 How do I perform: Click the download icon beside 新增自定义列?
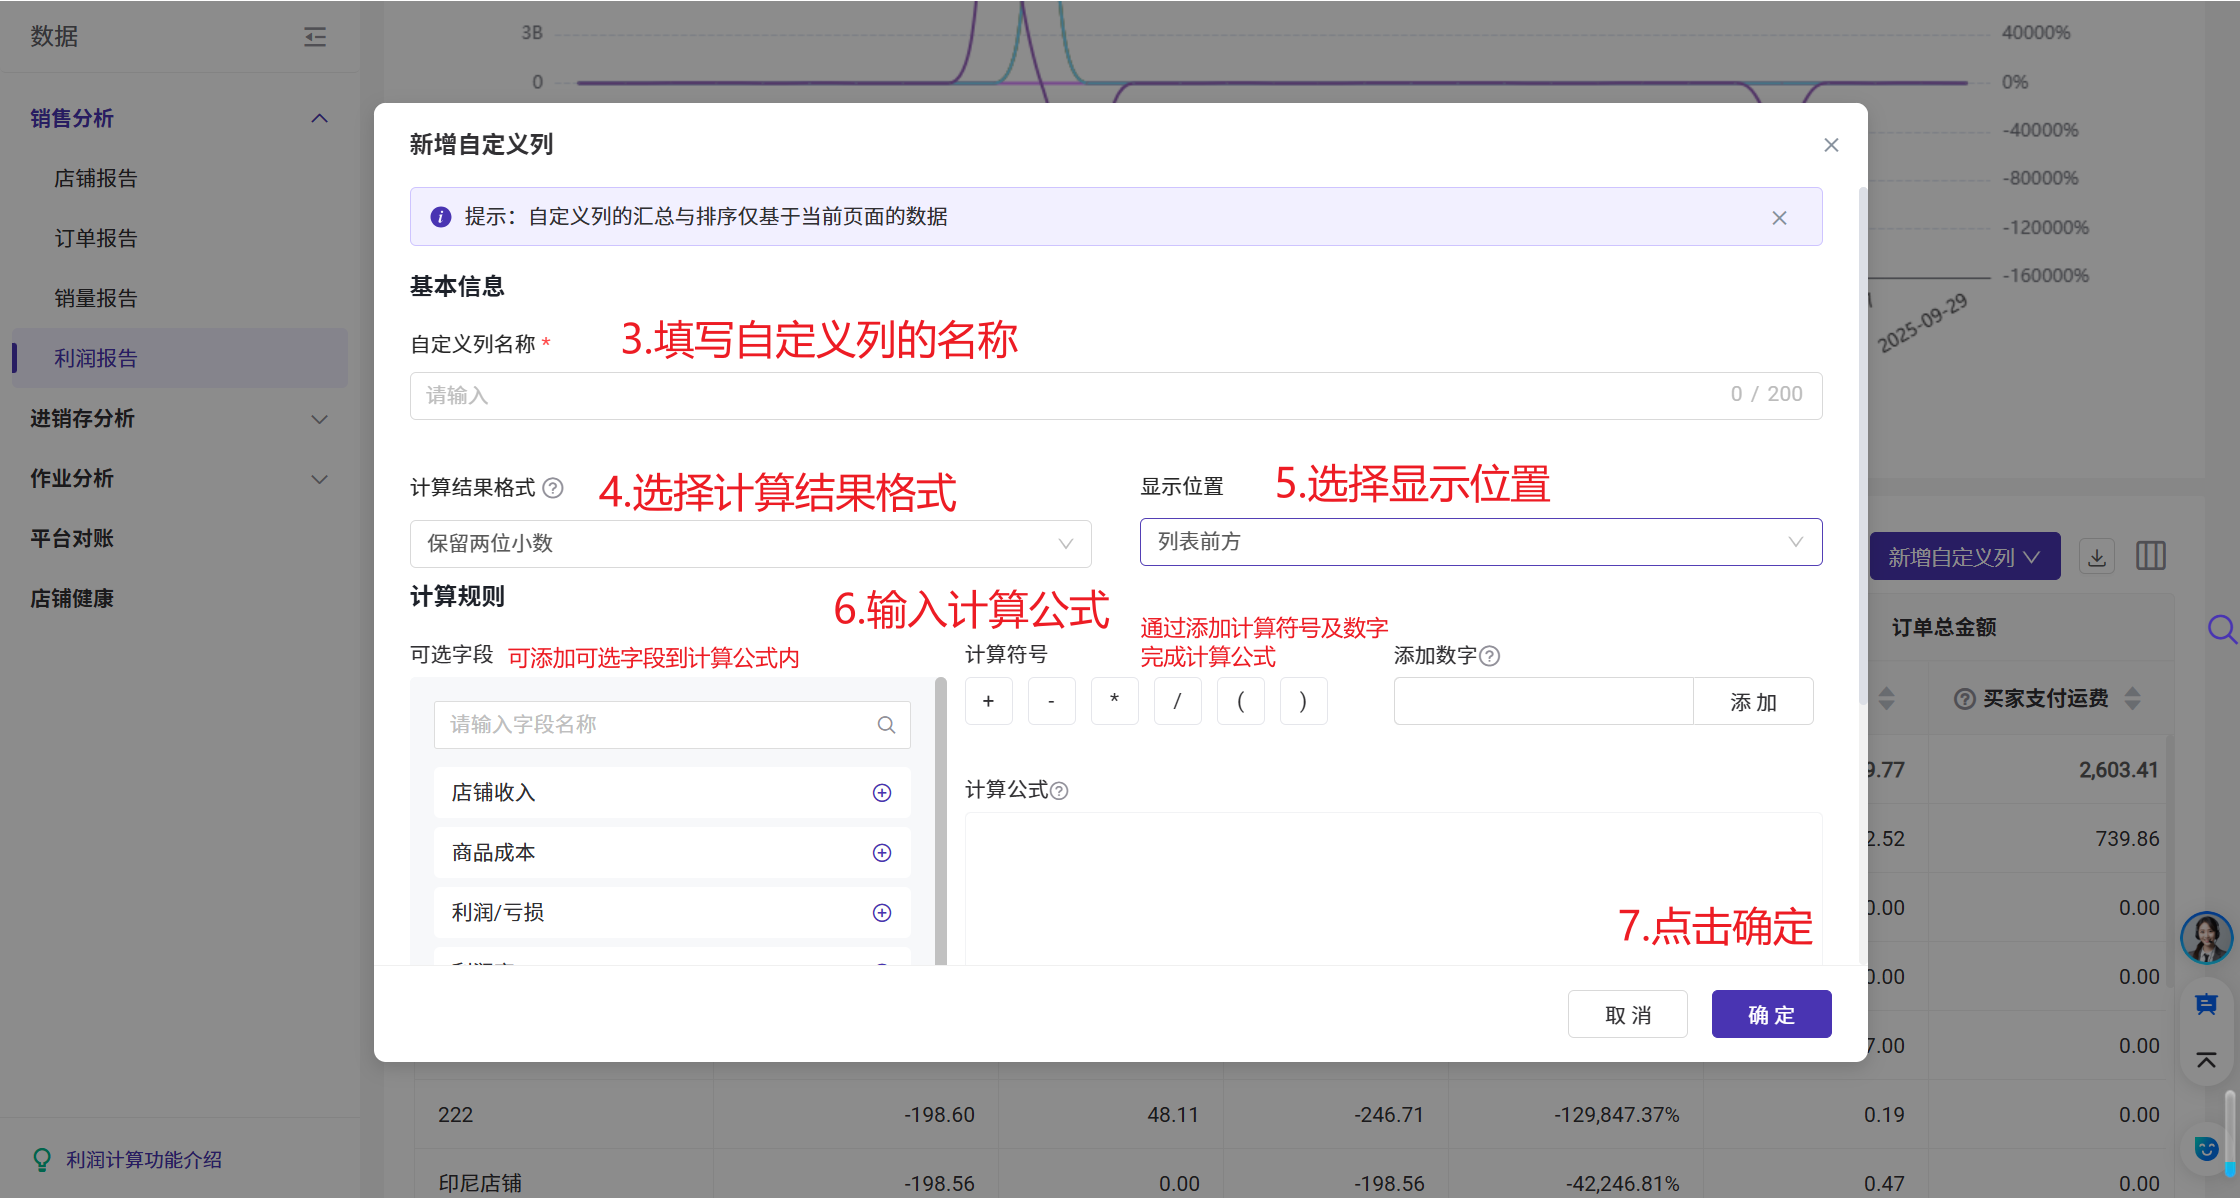(2097, 557)
